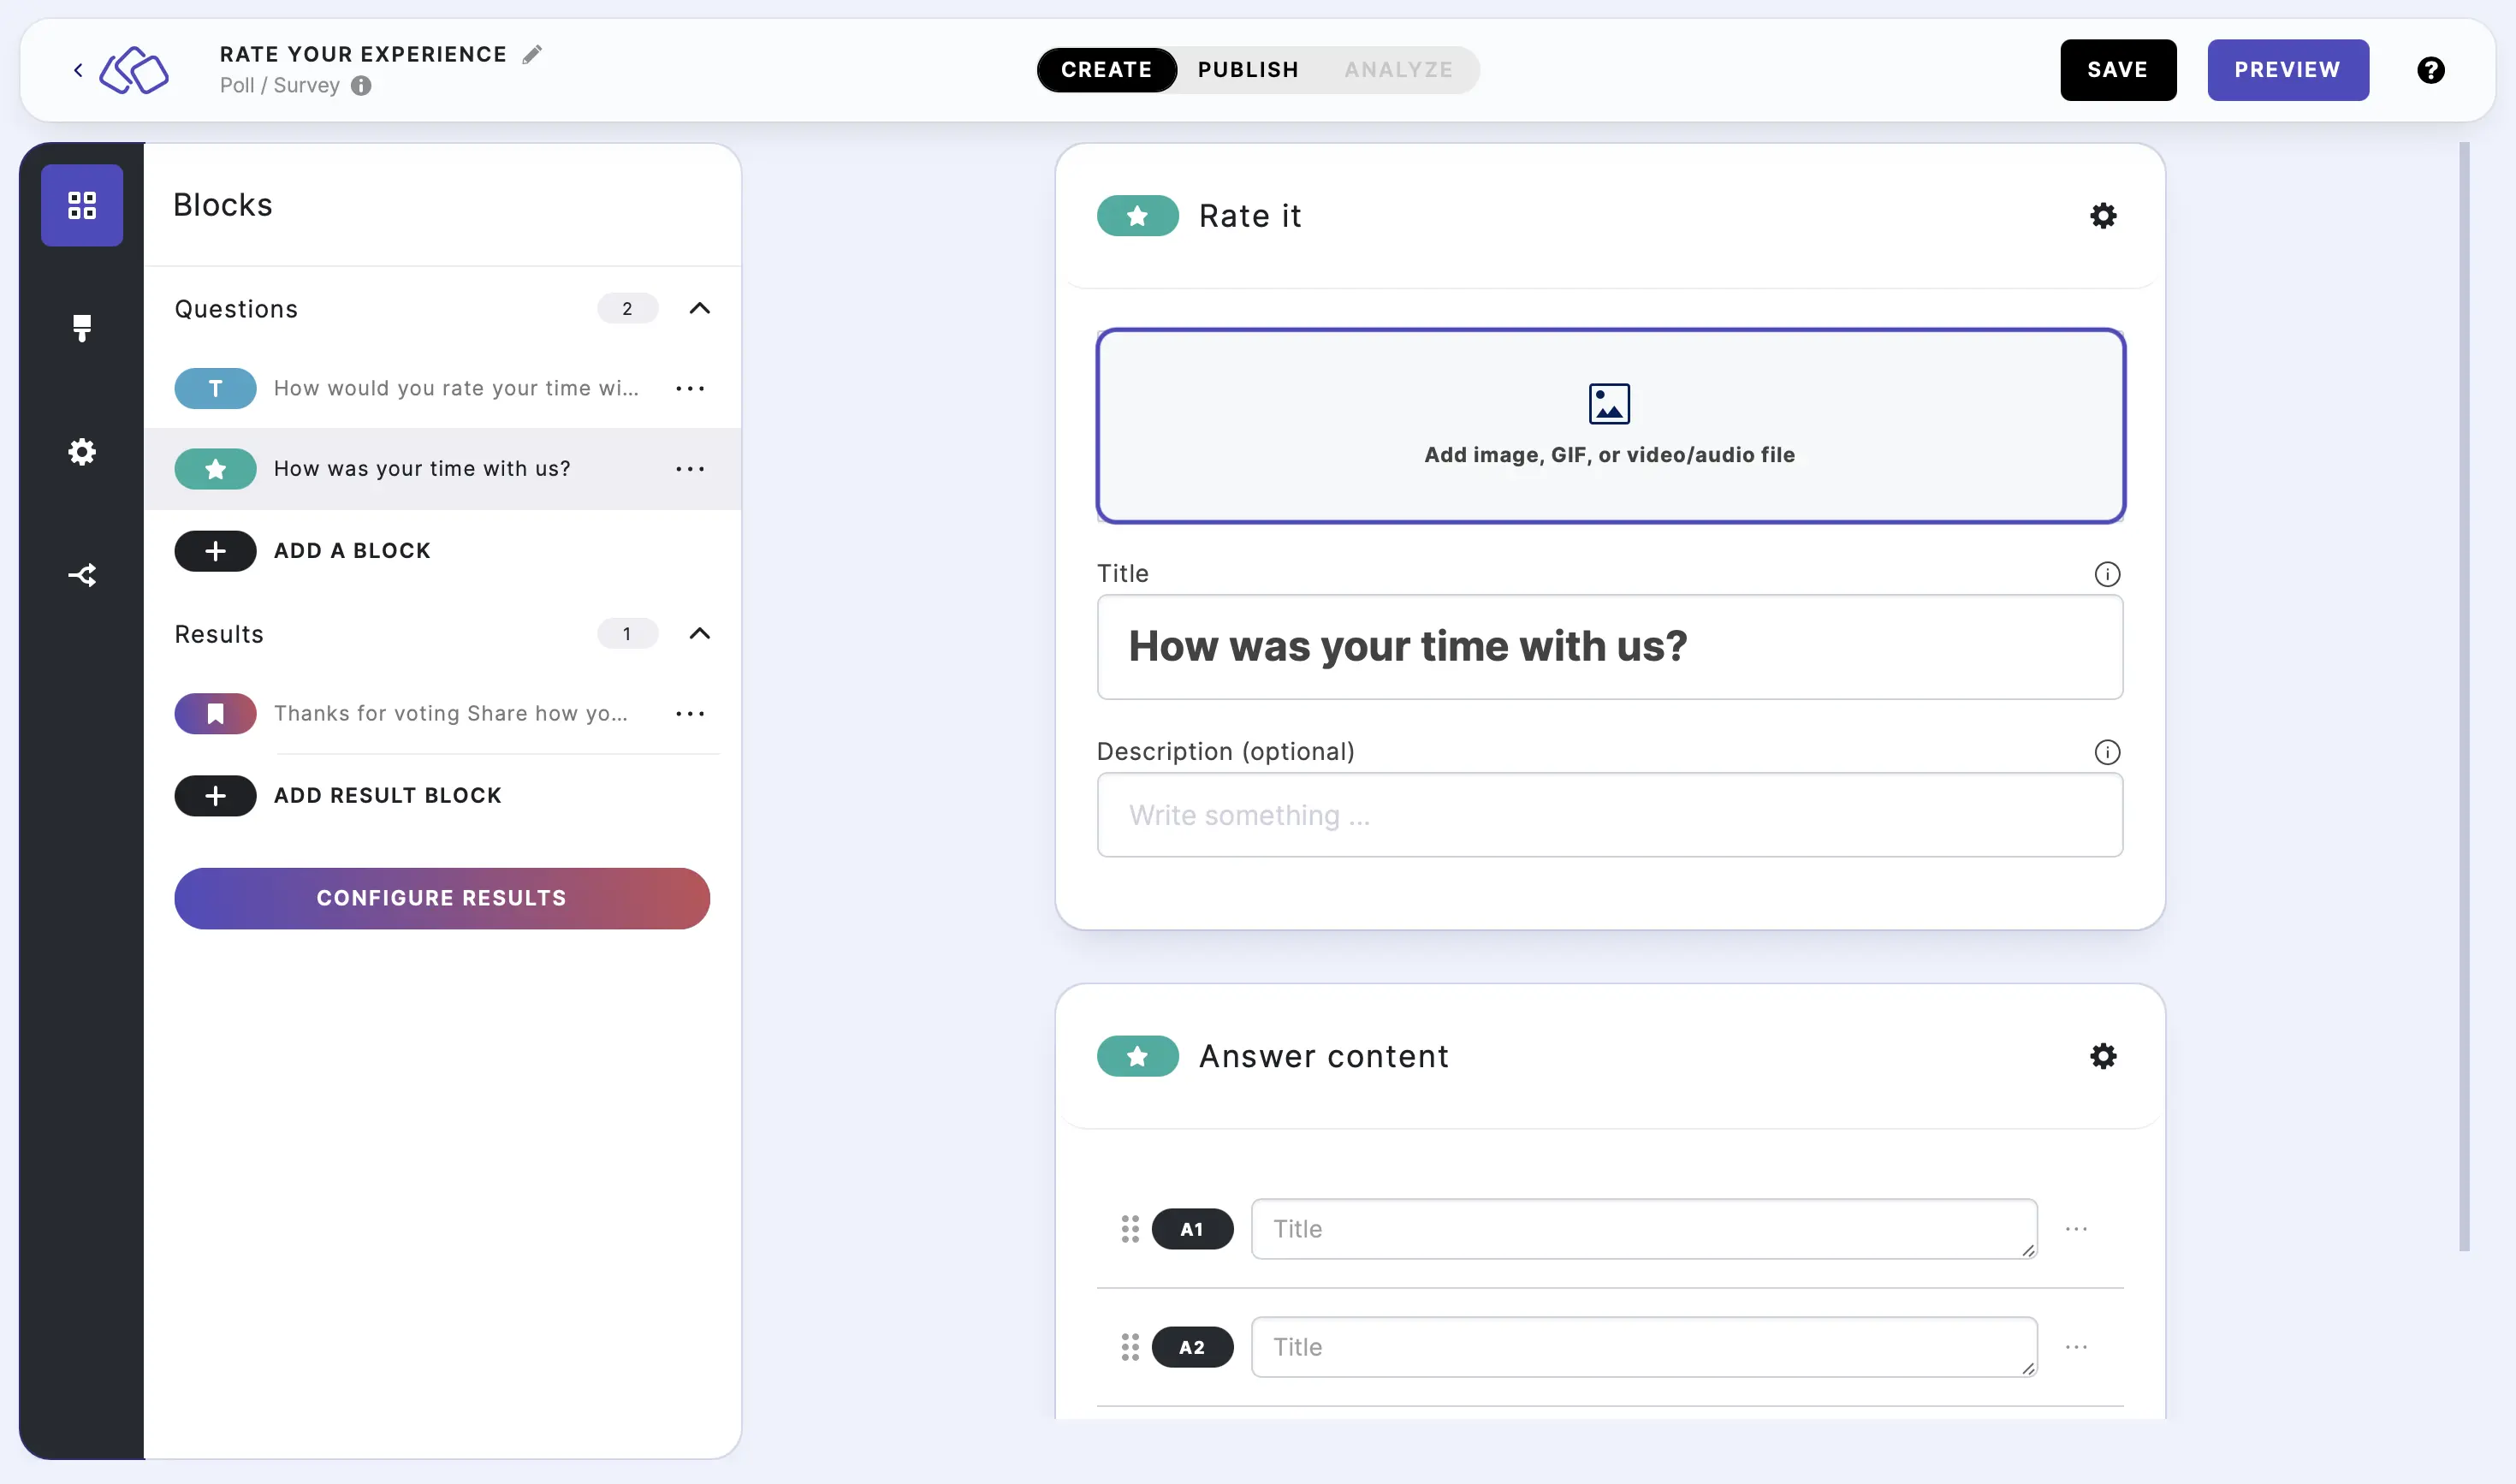Click the plus icon for Add a Block
The height and width of the screenshot is (1484, 2516).
point(215,551)
